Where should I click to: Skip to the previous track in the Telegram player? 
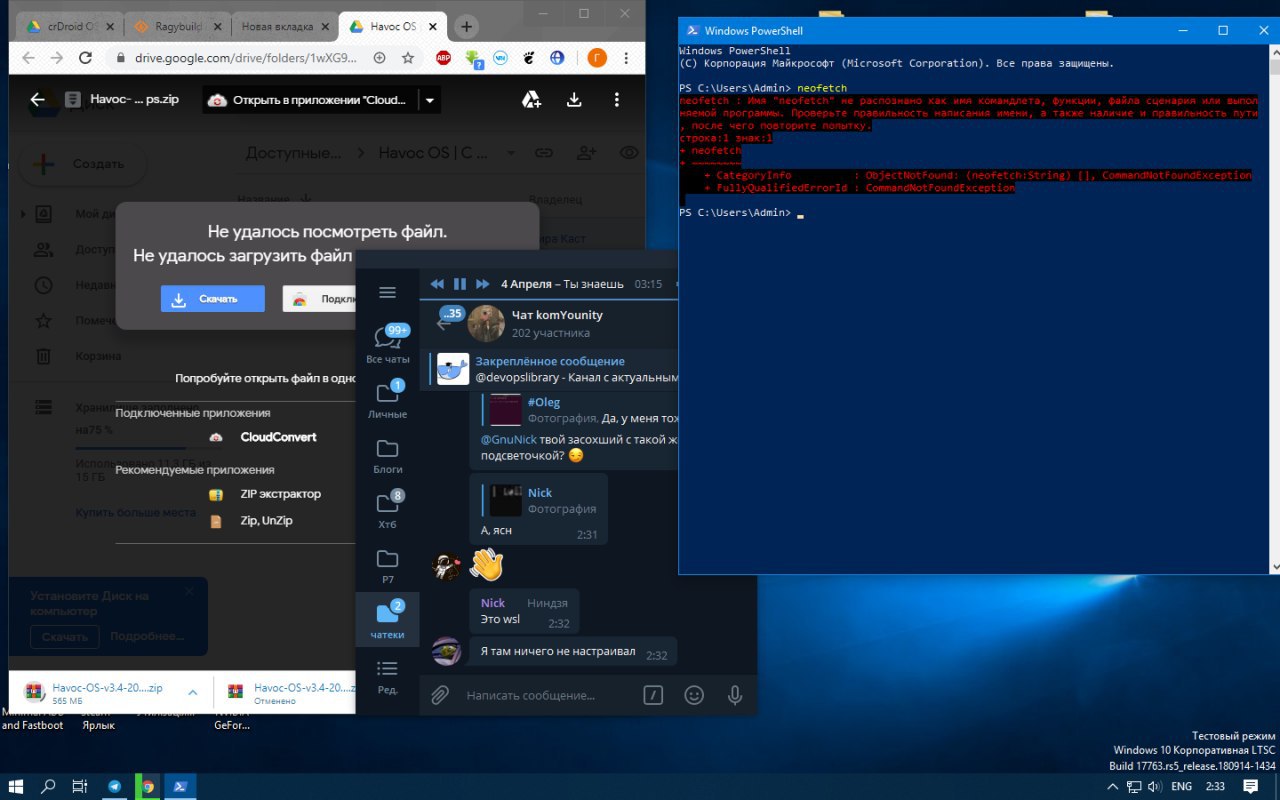pos(437,284)
